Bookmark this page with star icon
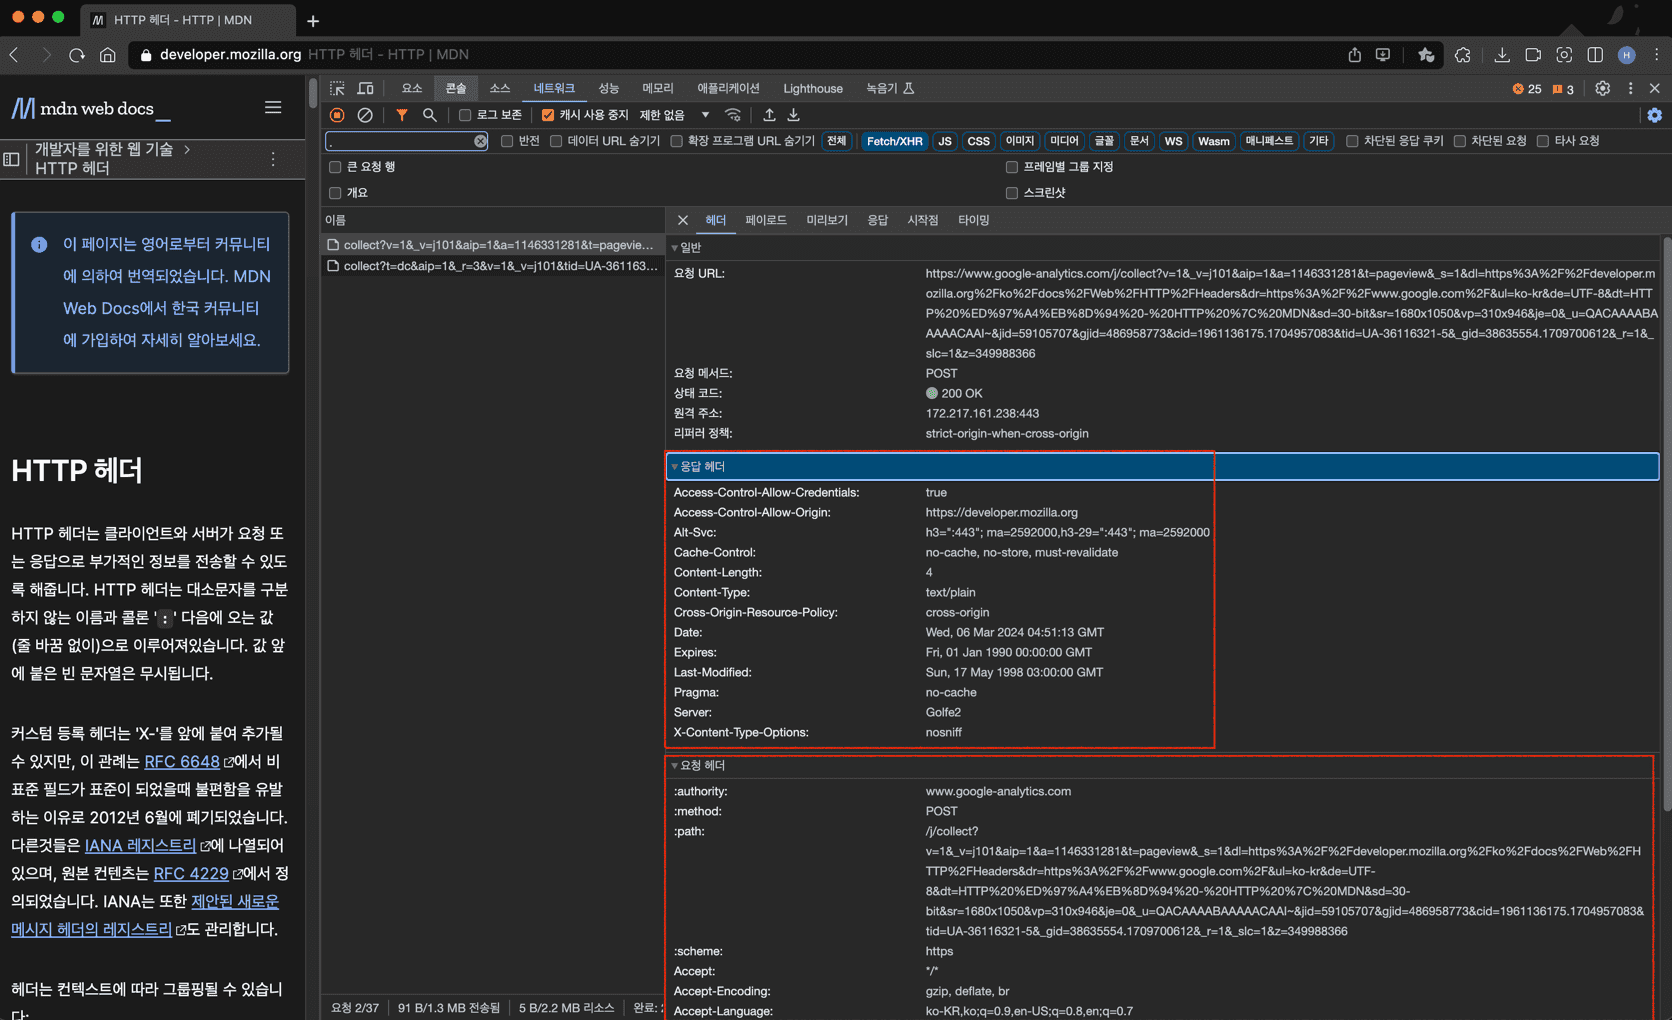This screenshot has width=1672, height=1020. [x=1426, y=55]
